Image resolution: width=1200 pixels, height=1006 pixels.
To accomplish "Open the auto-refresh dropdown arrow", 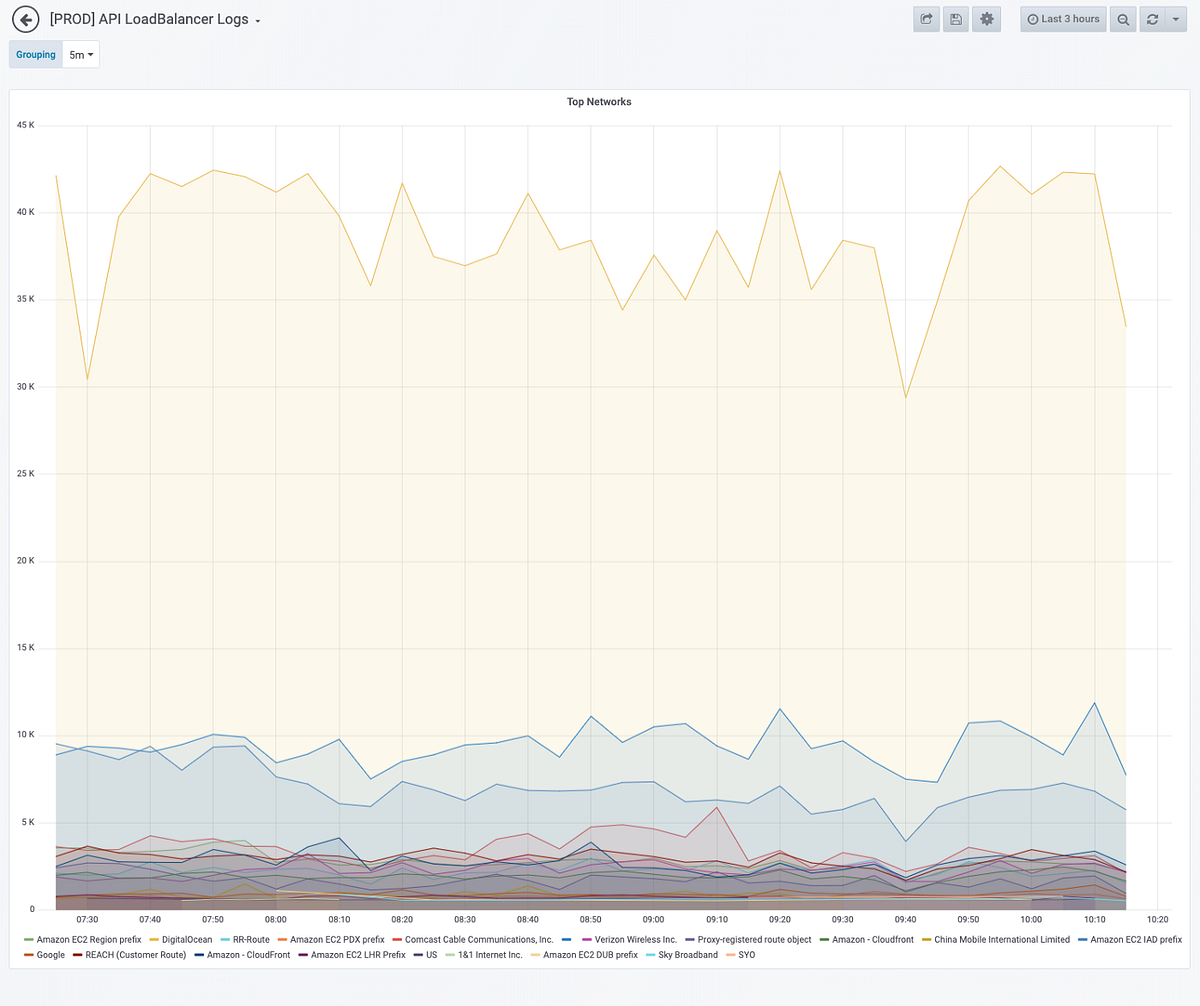I will 1176,19.
